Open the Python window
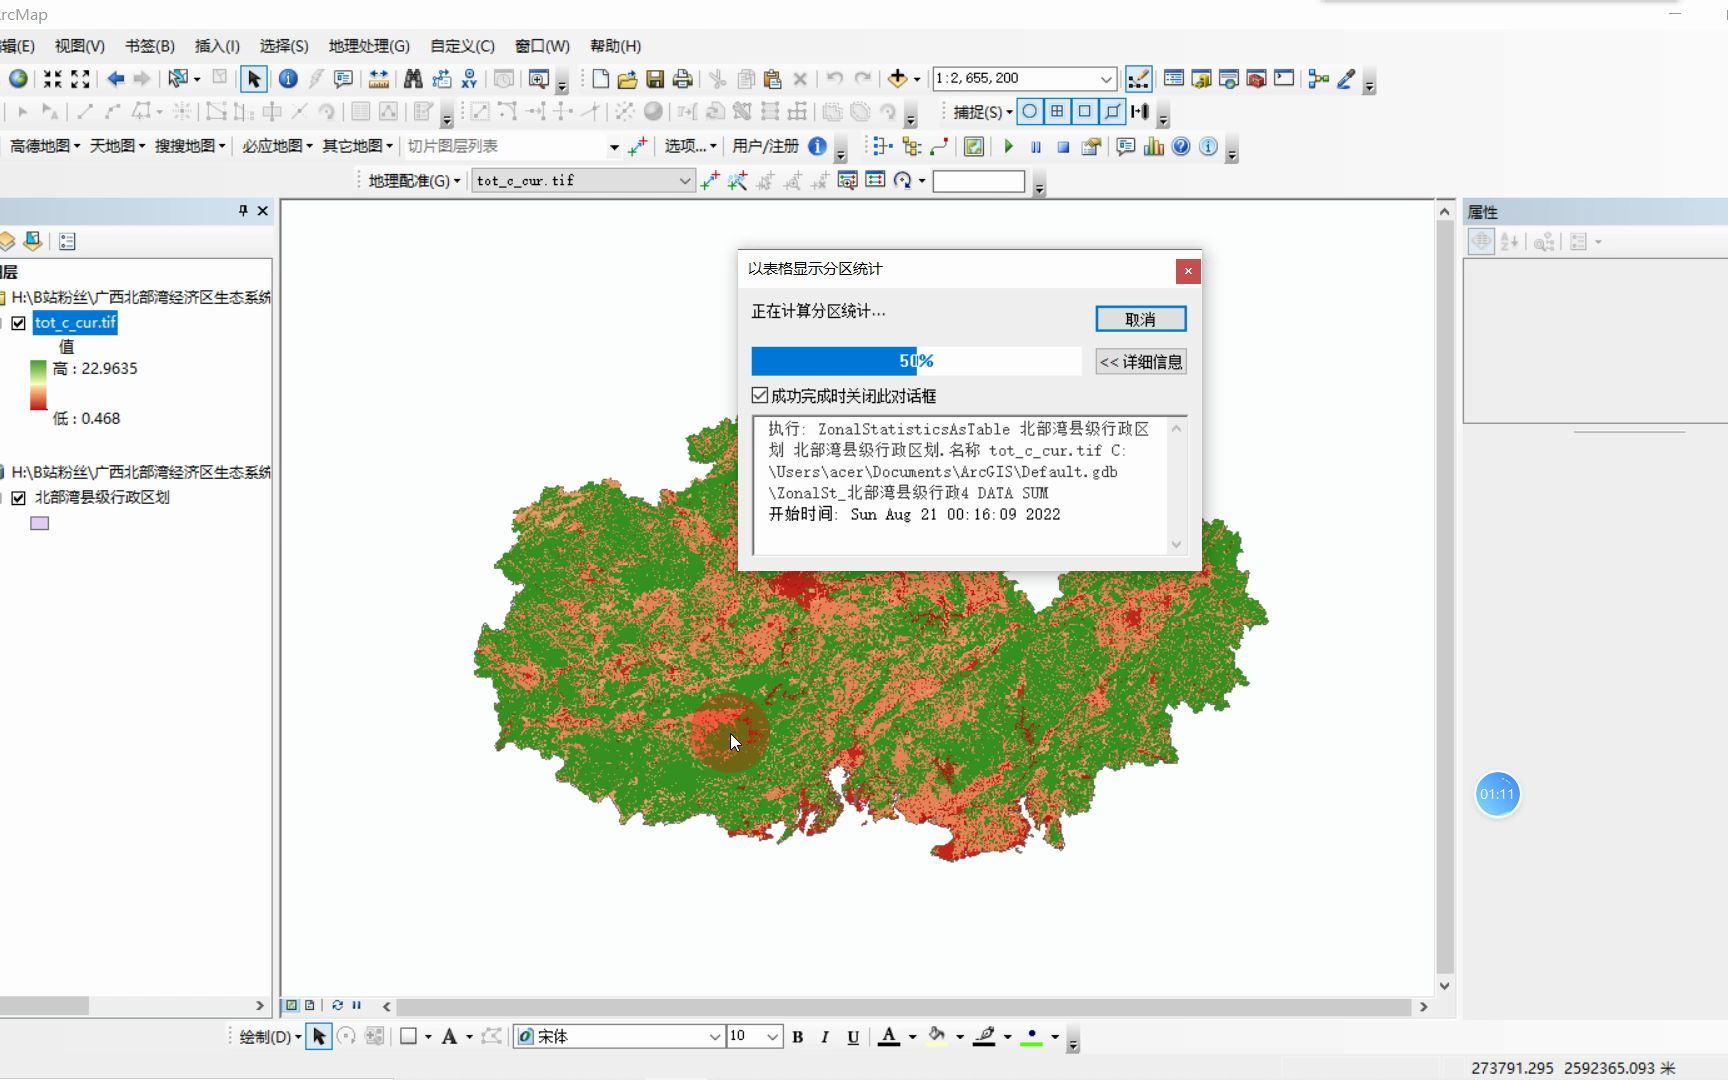 click(x=1285, y=79)
